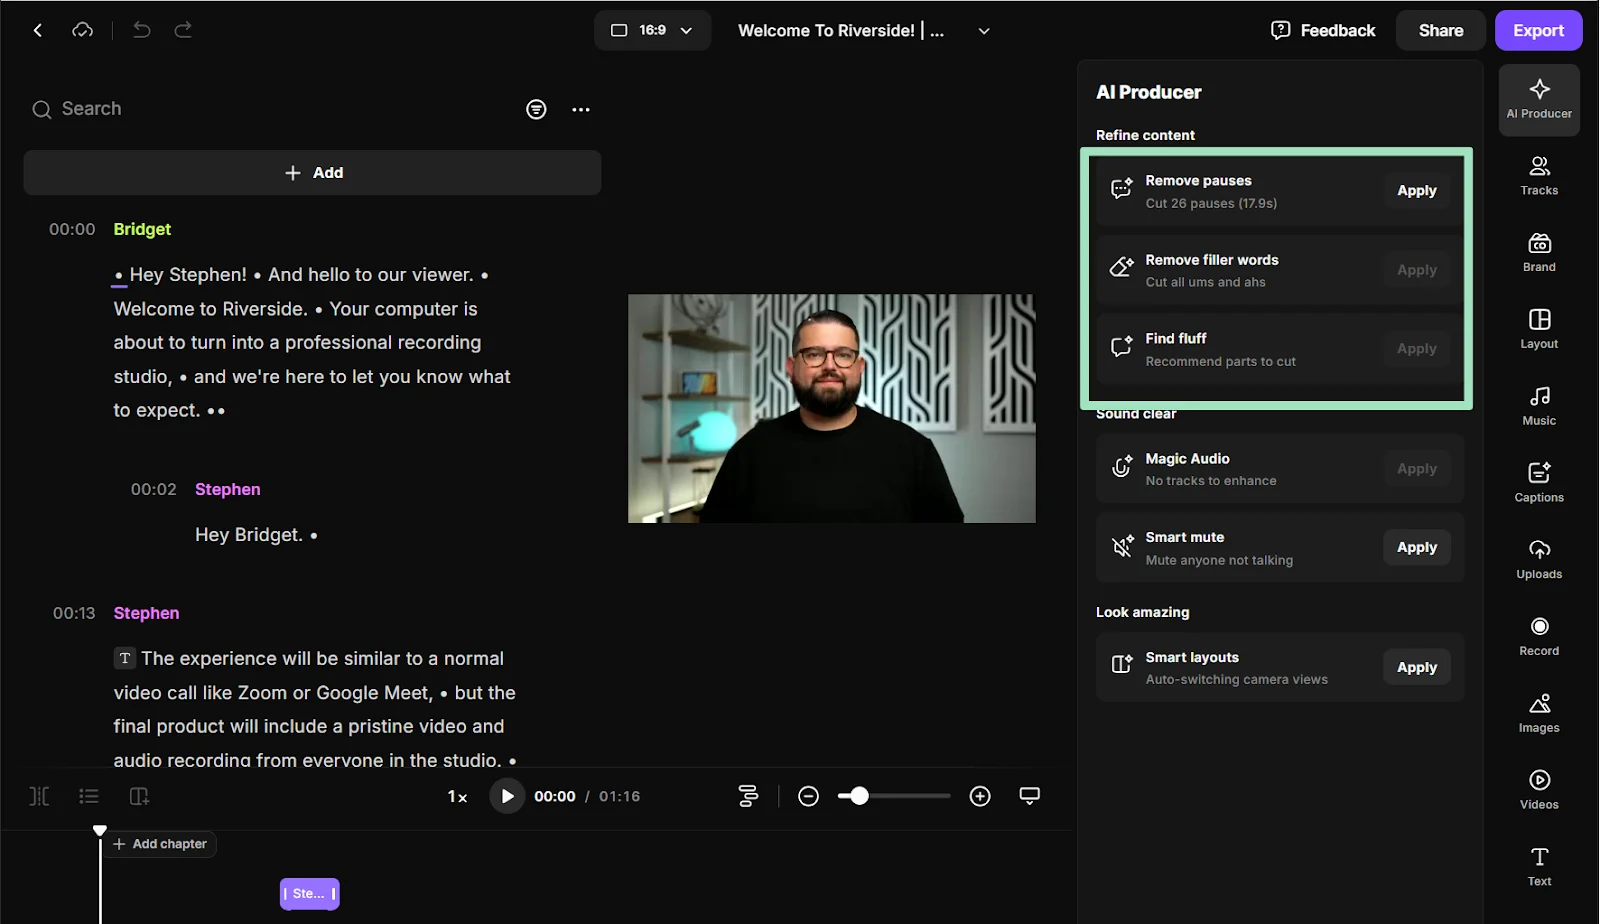Open the Videos sidebar panel
Screen dimensions: 1600x924
tap(1539, 790)
